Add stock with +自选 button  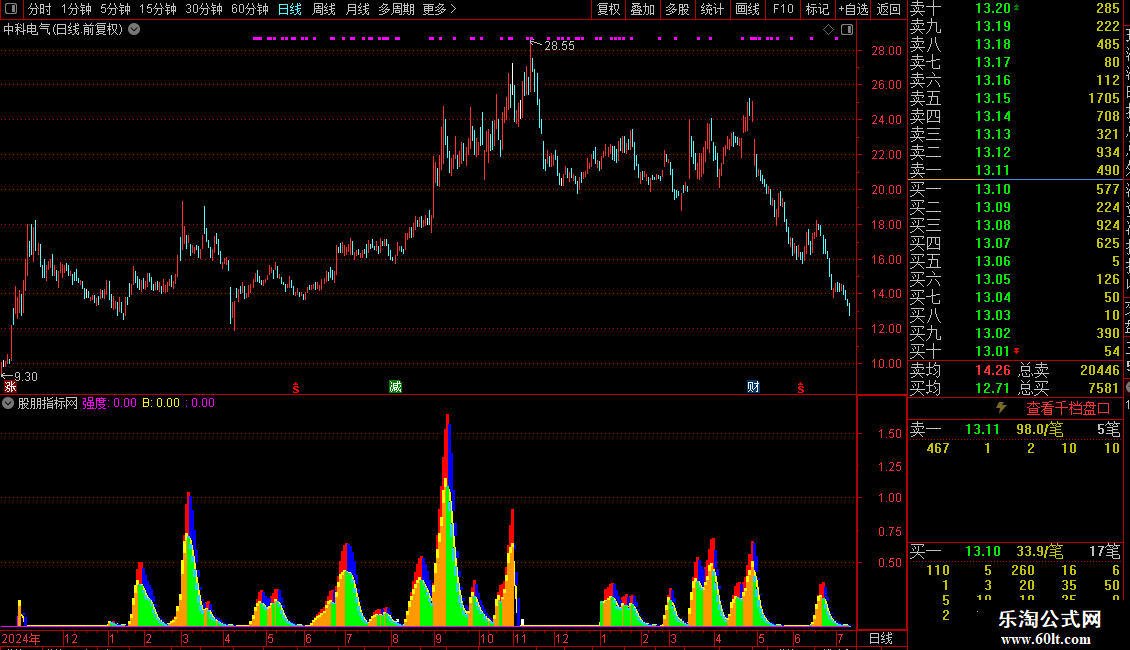click(x=853, y=9)
